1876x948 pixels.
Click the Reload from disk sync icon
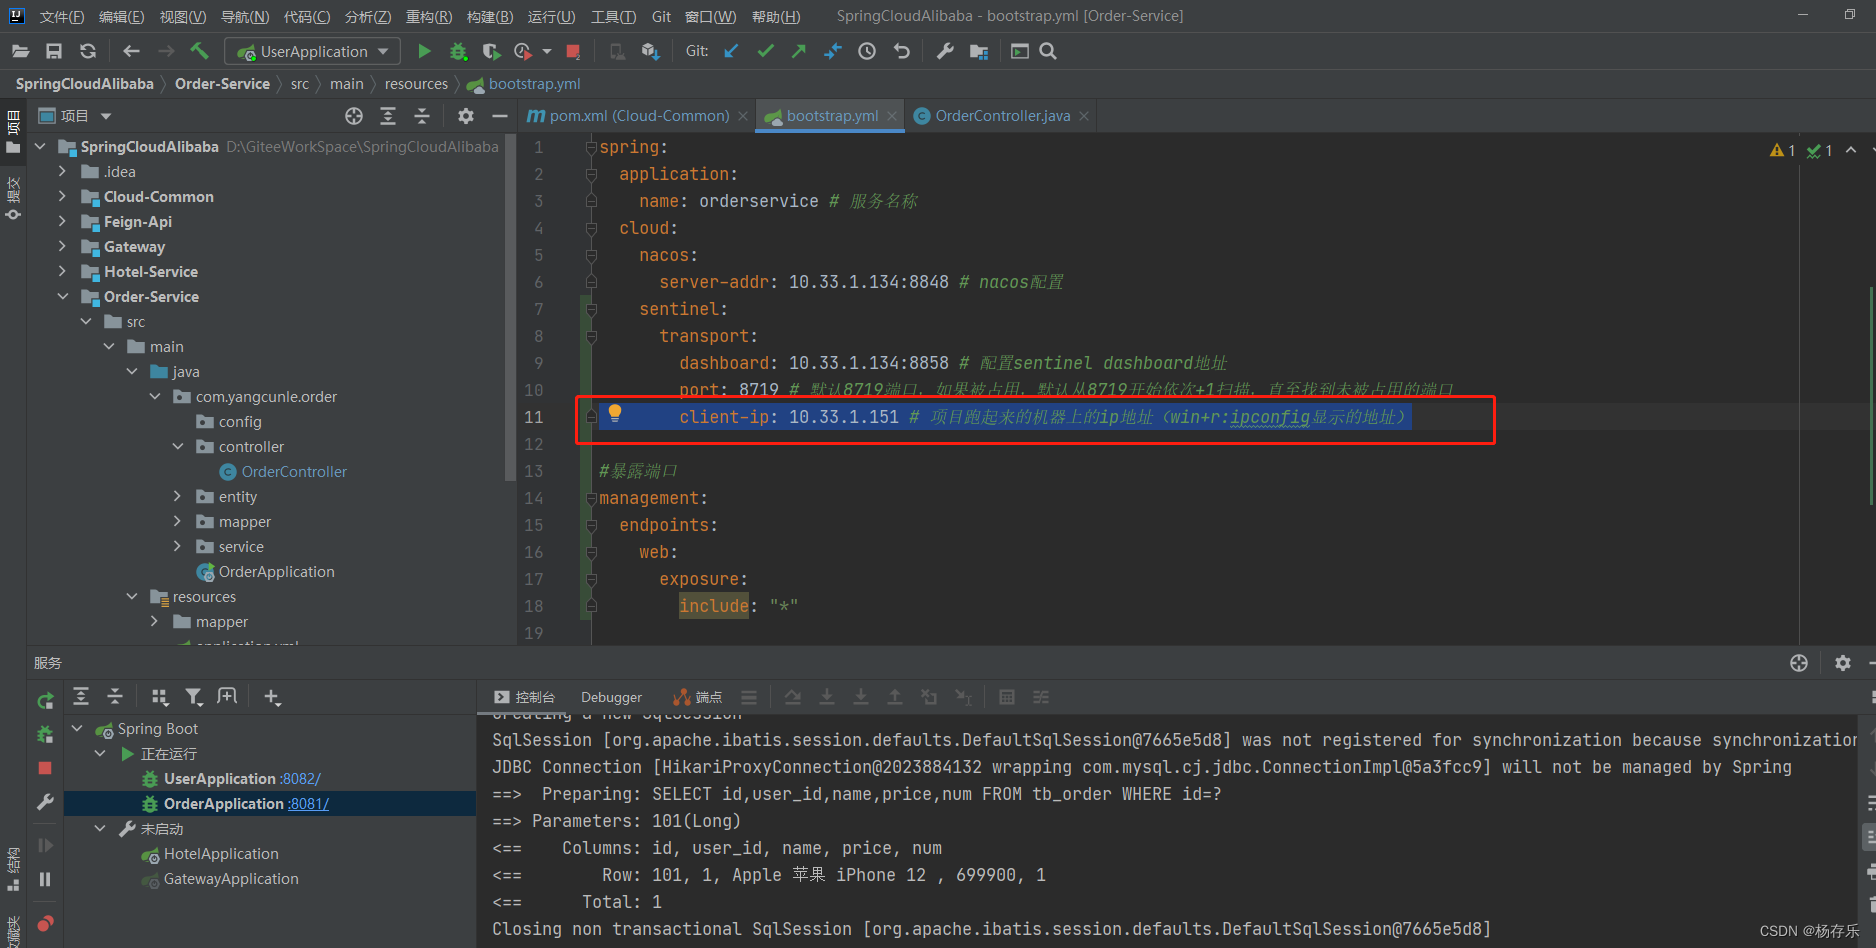pyautogui.click(x=88, y=51)
